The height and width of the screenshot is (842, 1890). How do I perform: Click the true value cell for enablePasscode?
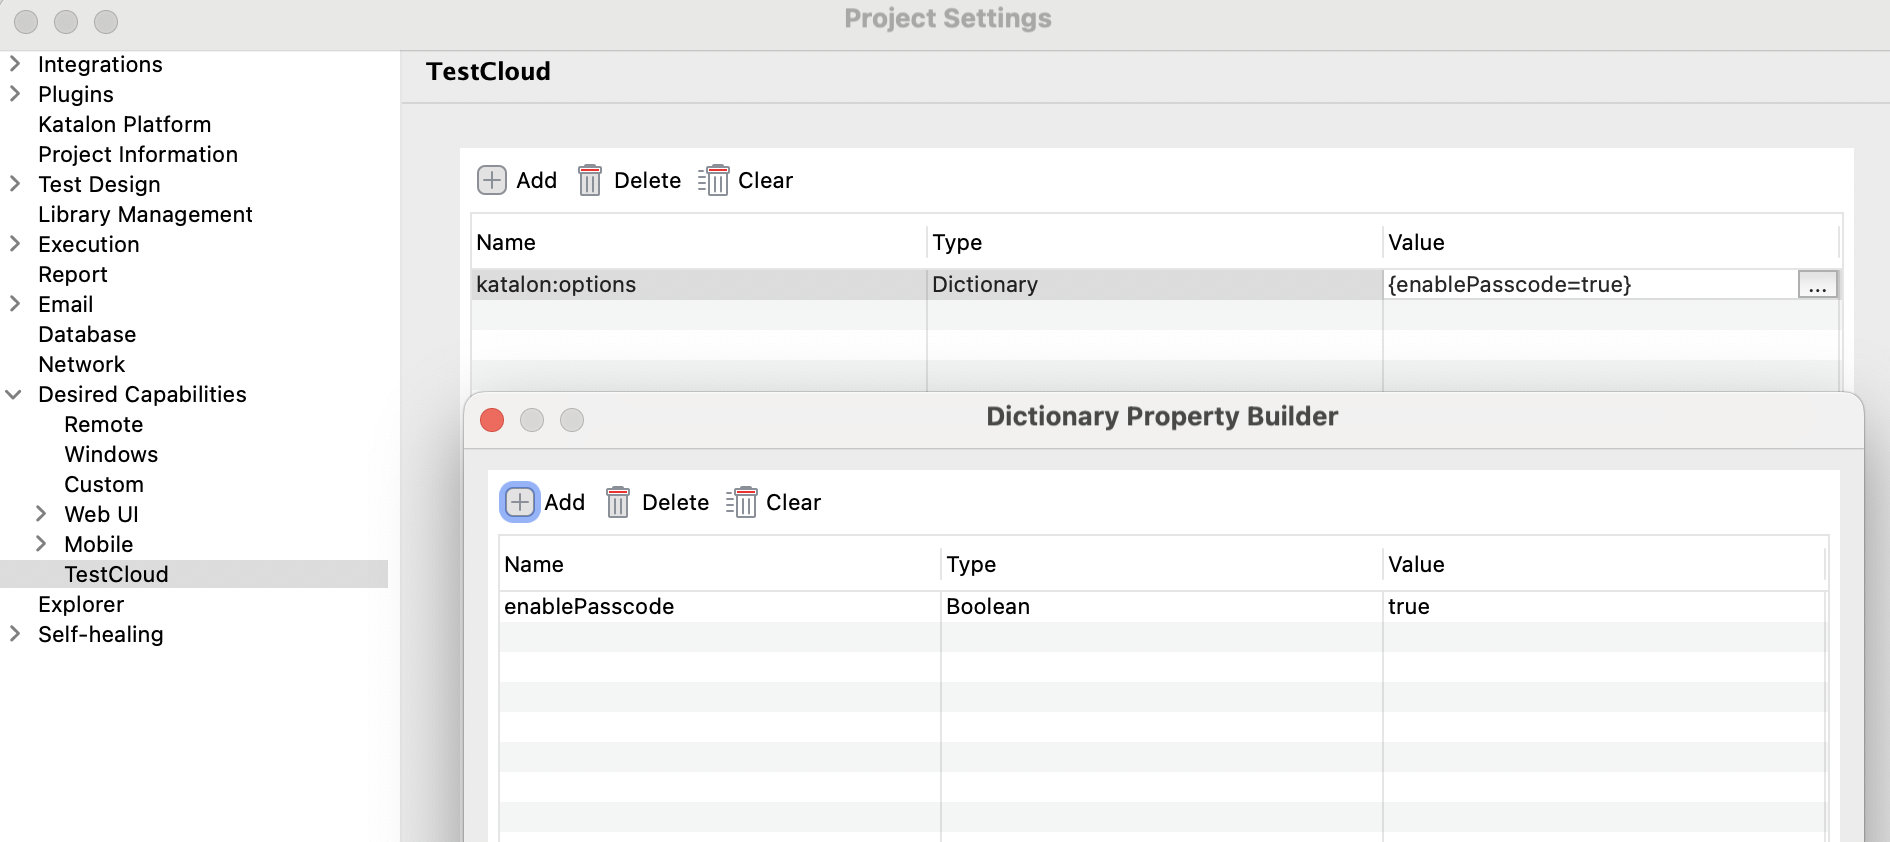click(1408, 606)
